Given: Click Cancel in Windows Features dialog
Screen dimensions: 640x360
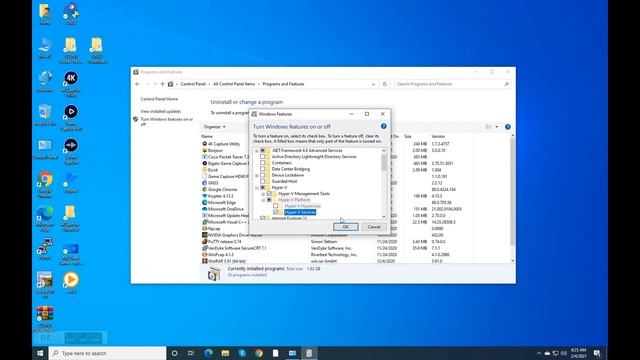Looking at the screenshot, I should click(x=374, y=227).
